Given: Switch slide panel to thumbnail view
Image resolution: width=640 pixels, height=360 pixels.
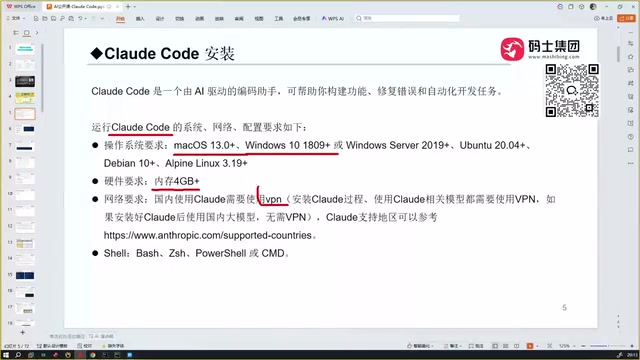Looking at the screenshot, I should pos(27,33).
